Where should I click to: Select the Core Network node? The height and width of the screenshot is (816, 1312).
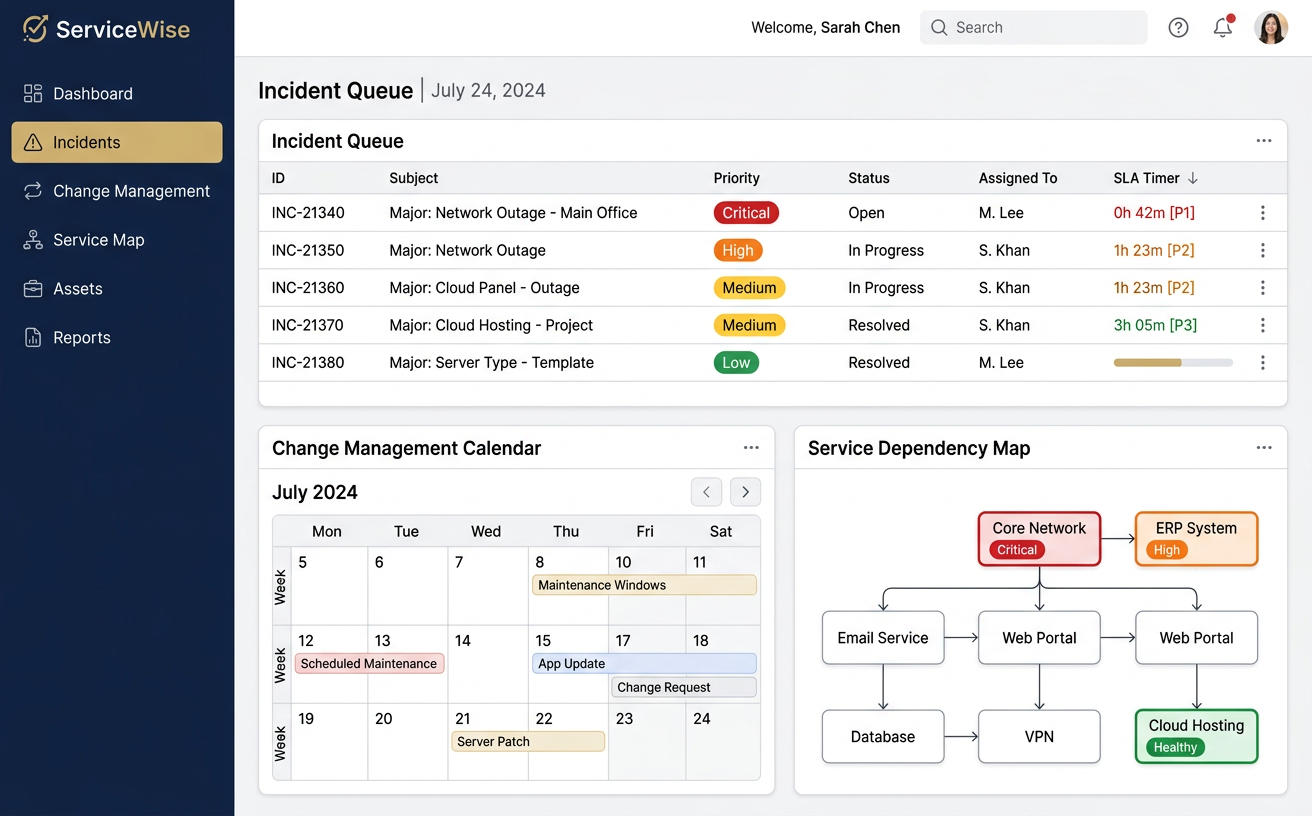point(1039,539)
